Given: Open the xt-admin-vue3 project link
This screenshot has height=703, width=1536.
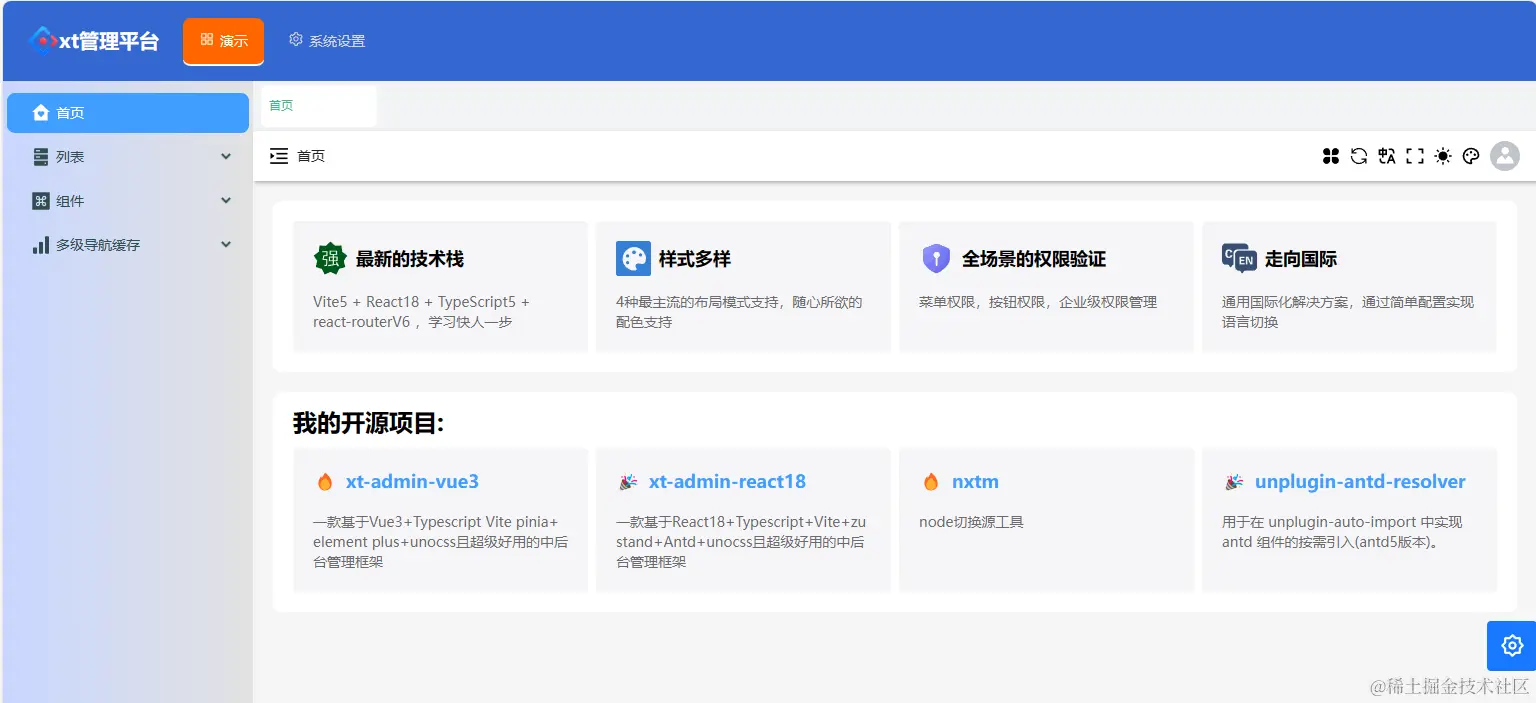Looking at the screenshot, I should (412, 482).
